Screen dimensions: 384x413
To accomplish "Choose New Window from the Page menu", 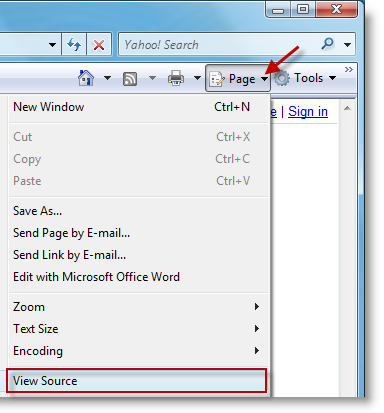I will 138,107.
